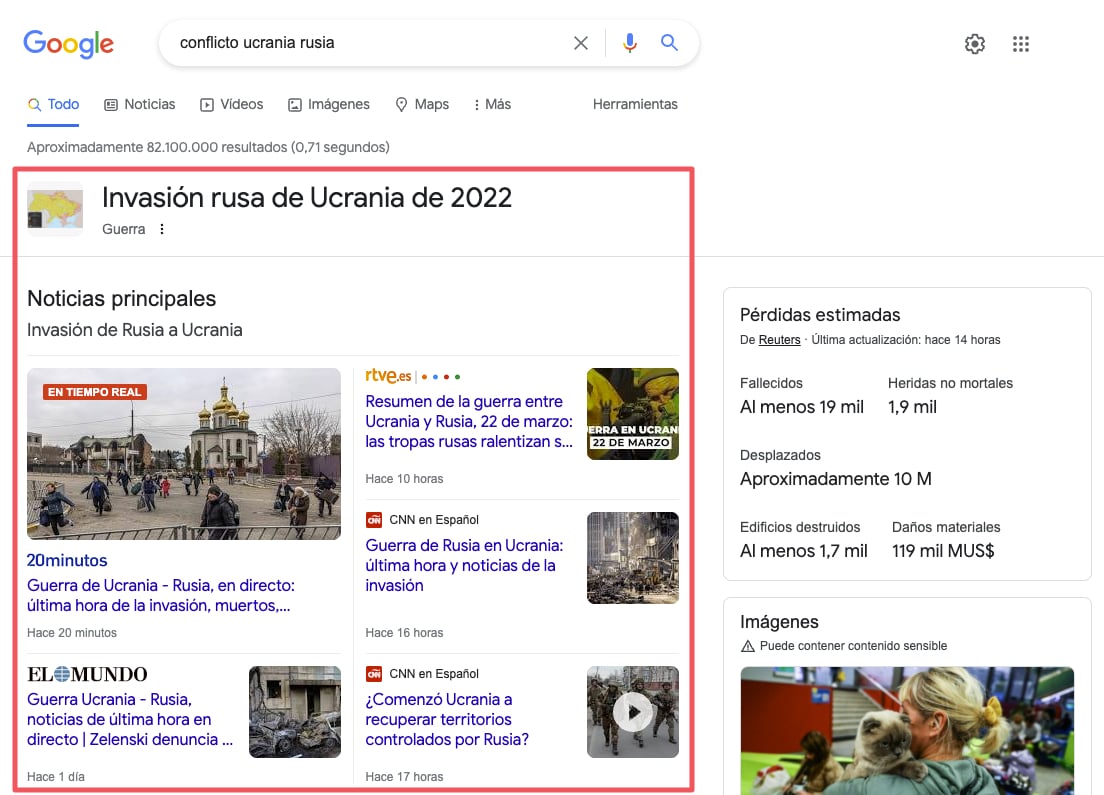The image size is (1104, 795).
Task: Open '¿Comenzó Ucrania a recuperar territorios' article
Action: pyautogui.click(x=447, y=719)
